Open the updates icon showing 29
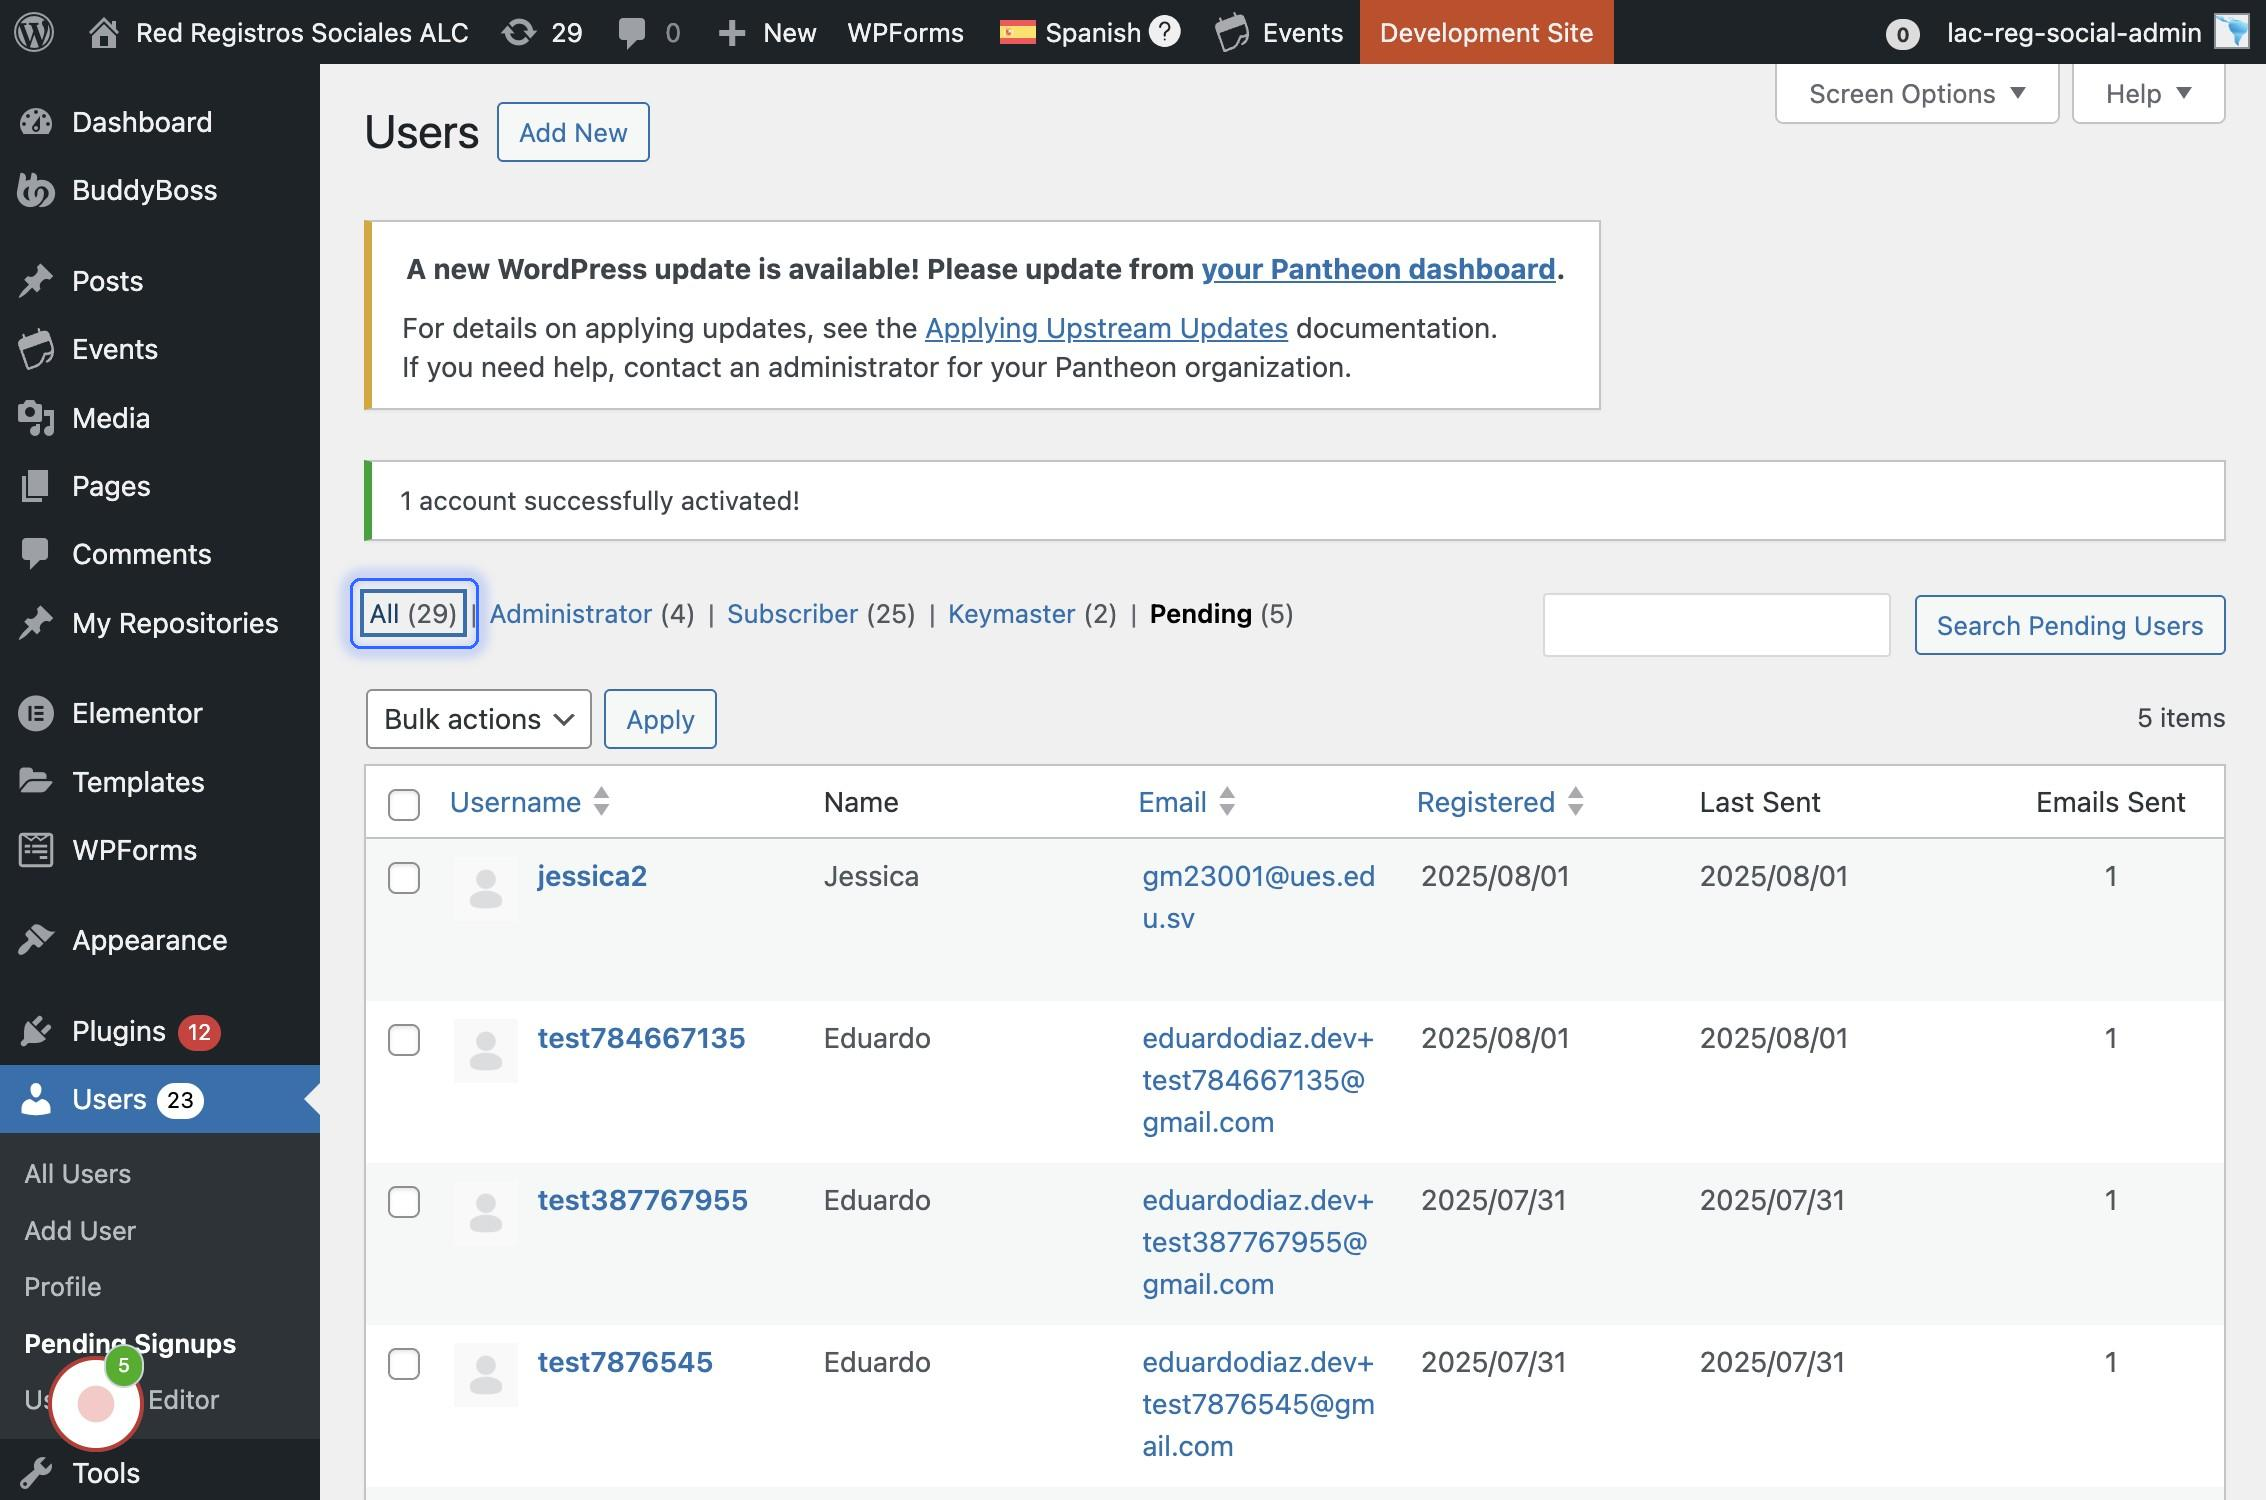Viewport: 2266px width, 1500px height. point(518,32)
